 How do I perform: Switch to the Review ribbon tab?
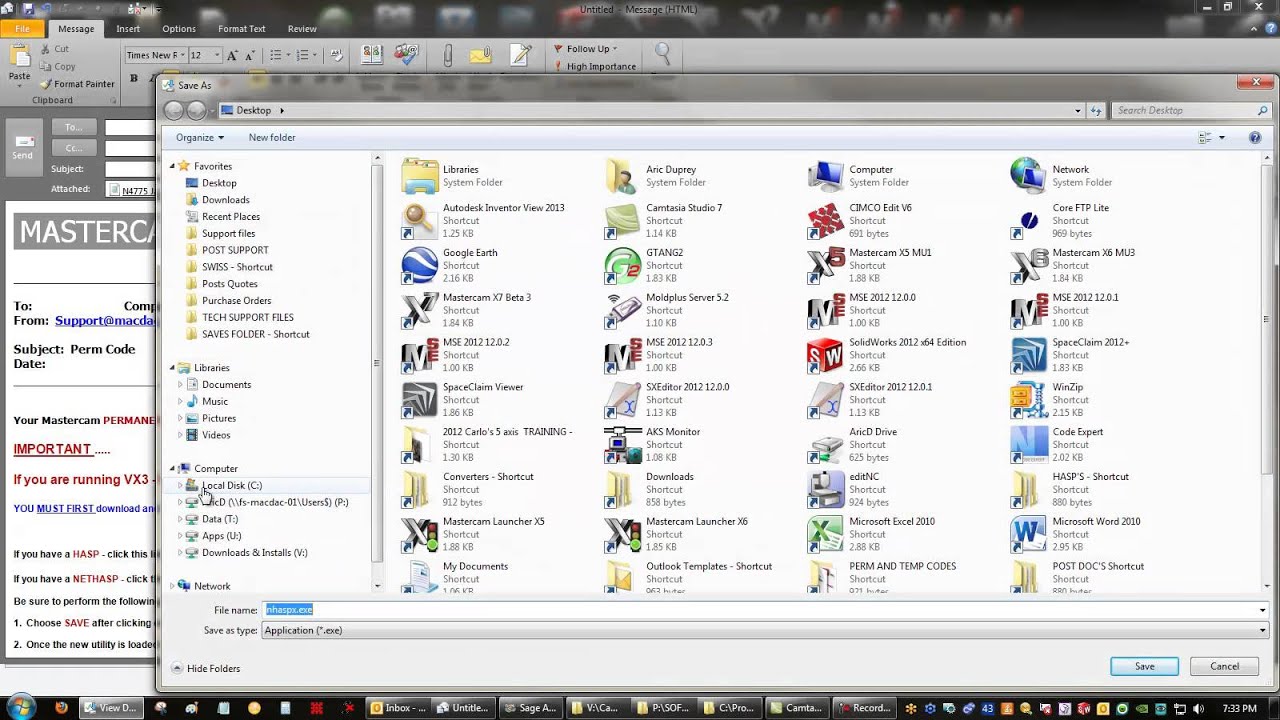(x=302, y=29)
